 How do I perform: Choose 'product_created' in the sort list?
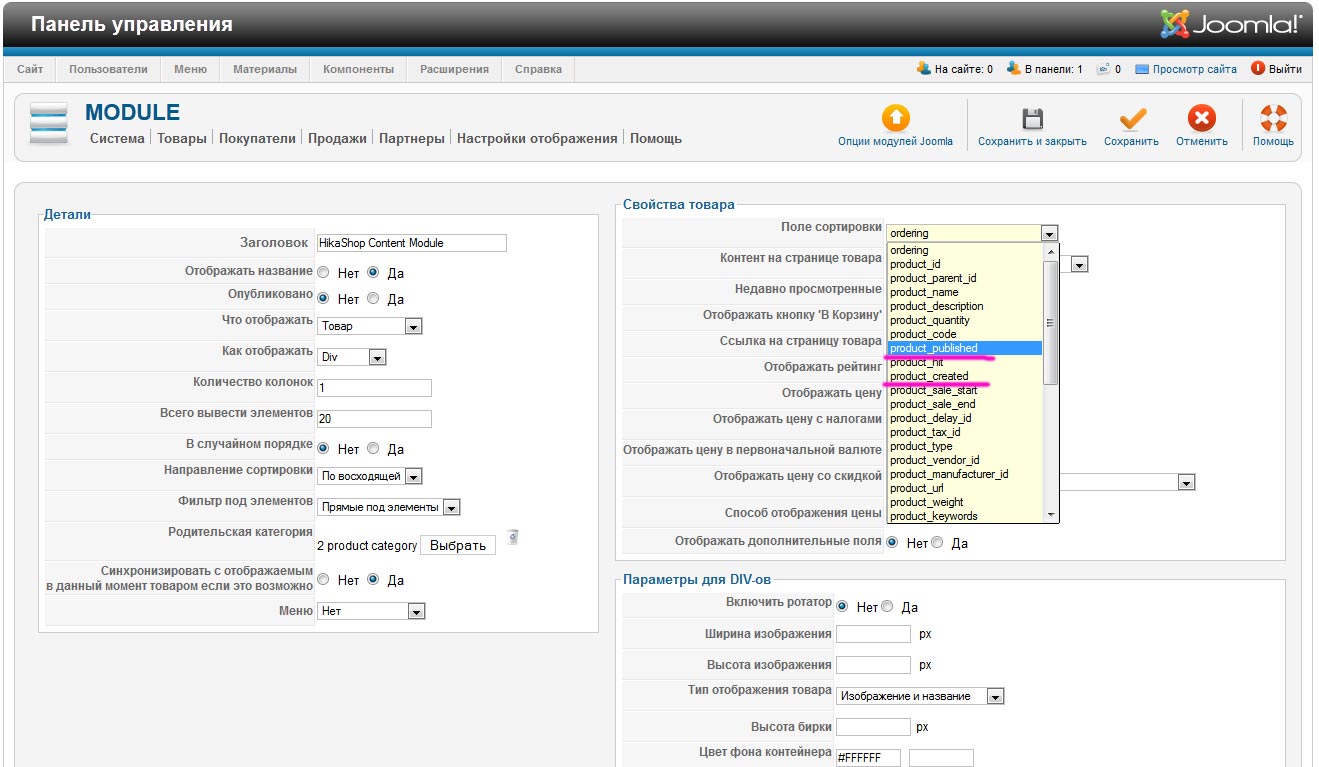tap(929, 376)
